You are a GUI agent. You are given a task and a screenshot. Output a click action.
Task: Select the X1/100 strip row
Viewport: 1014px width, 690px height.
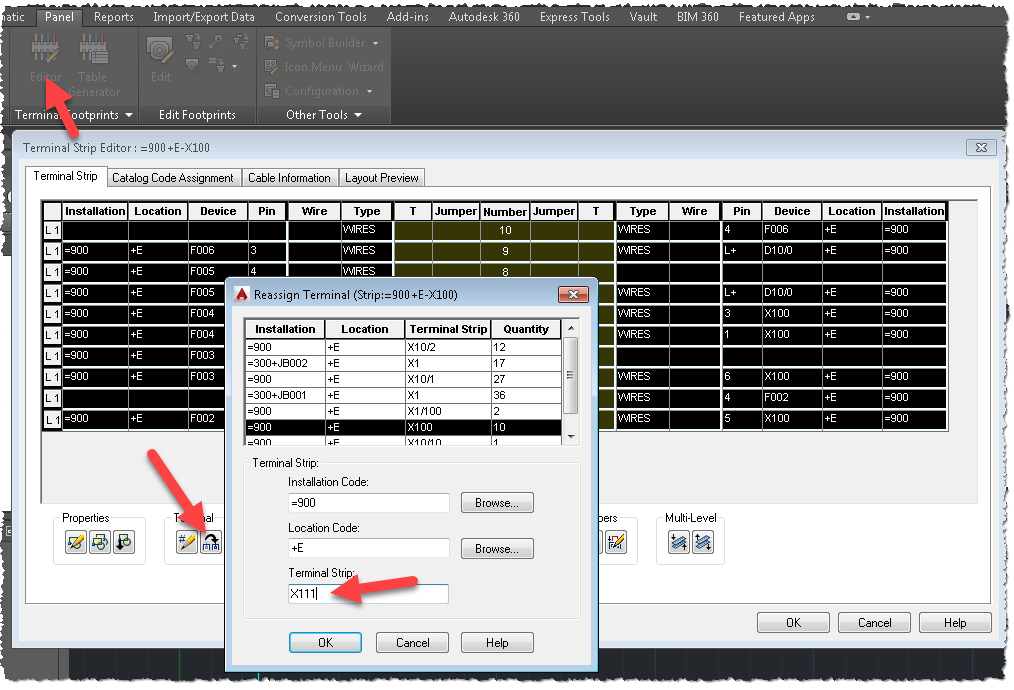(x=404, y=411)
